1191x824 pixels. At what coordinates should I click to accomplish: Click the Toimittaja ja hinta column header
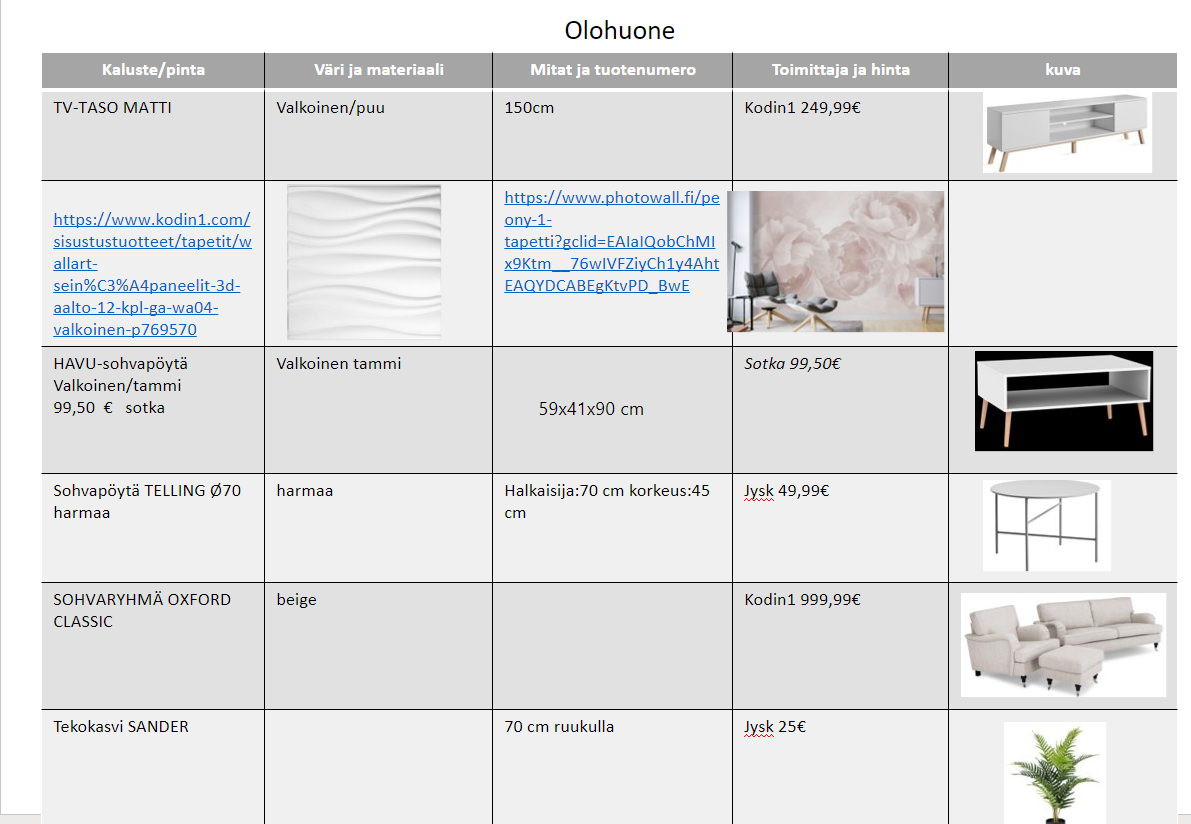click(x=841, y=70)
